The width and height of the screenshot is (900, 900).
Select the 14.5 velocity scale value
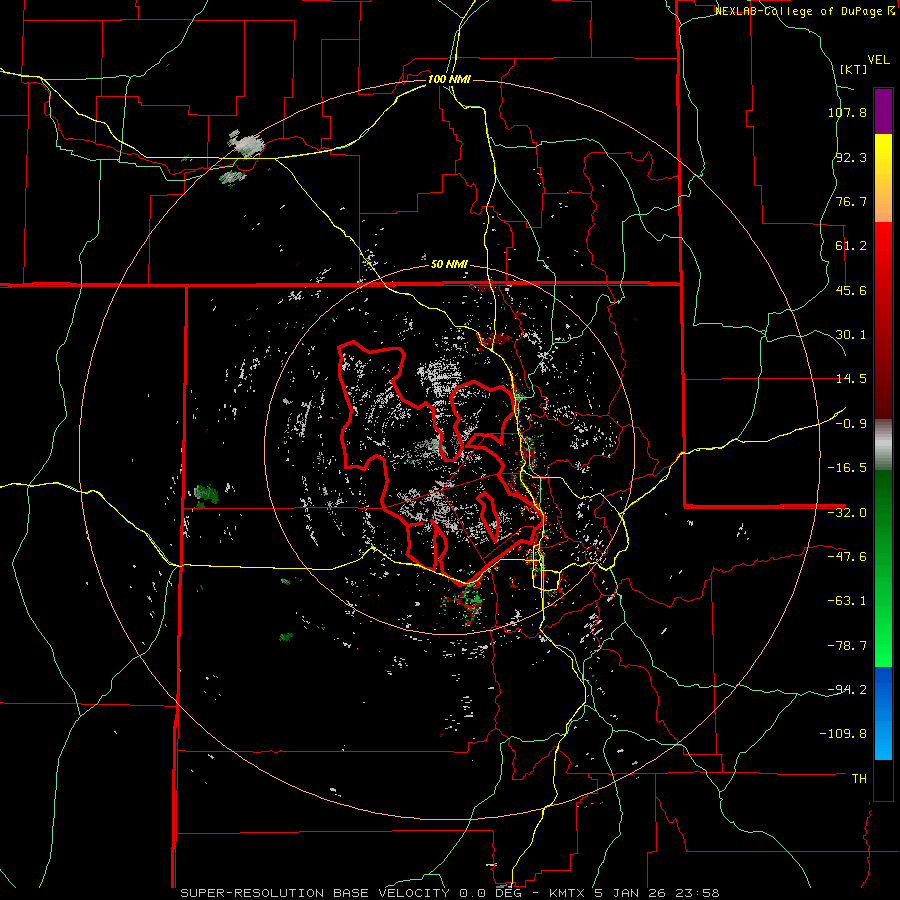coord(851,379)
